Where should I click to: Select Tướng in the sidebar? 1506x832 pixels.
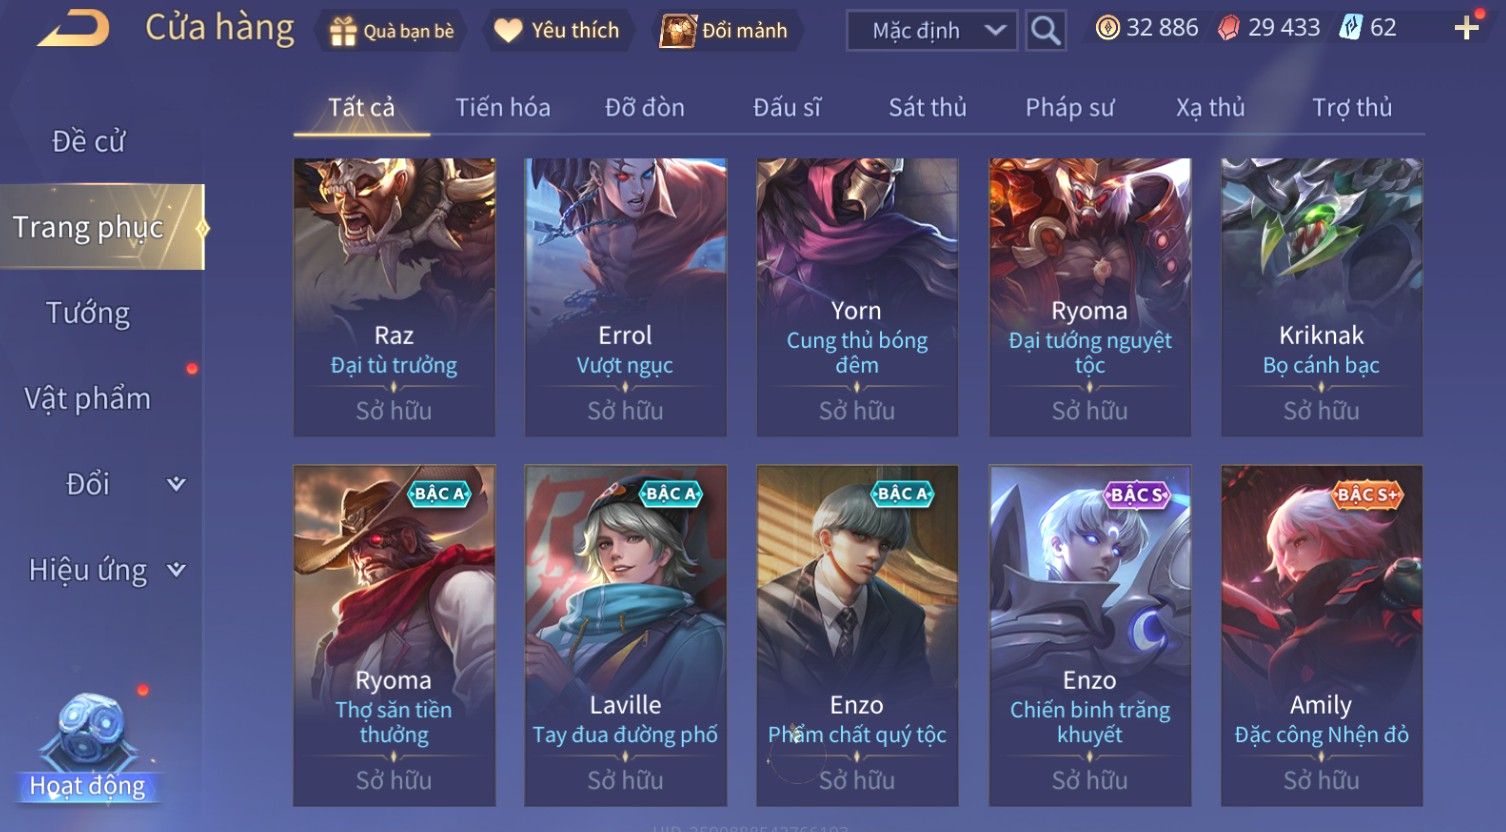coord(88,313)
